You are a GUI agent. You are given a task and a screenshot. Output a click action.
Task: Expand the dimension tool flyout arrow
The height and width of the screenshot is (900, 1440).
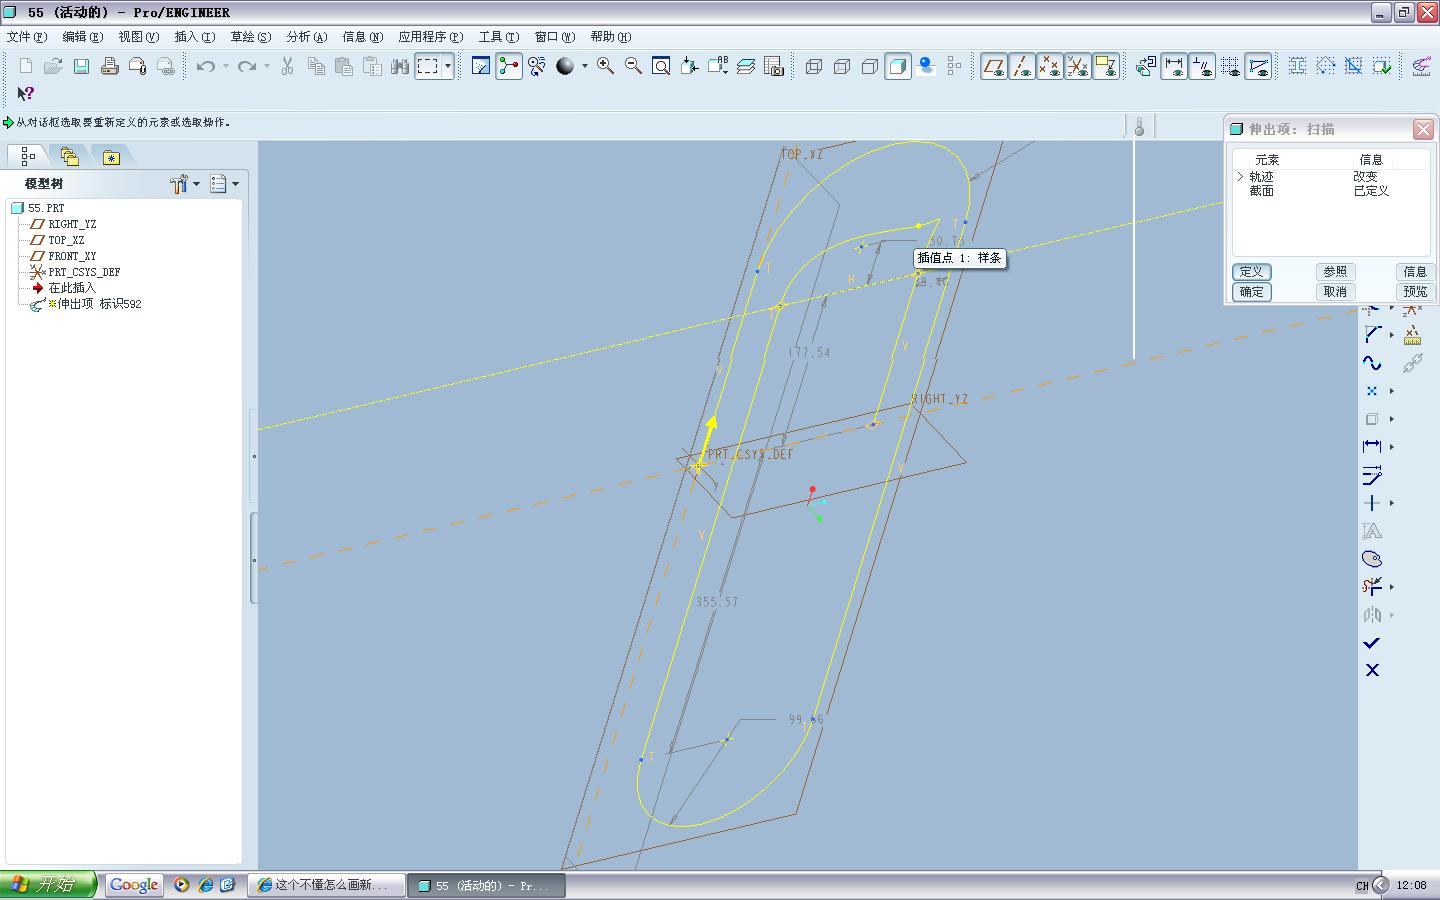1392,446
